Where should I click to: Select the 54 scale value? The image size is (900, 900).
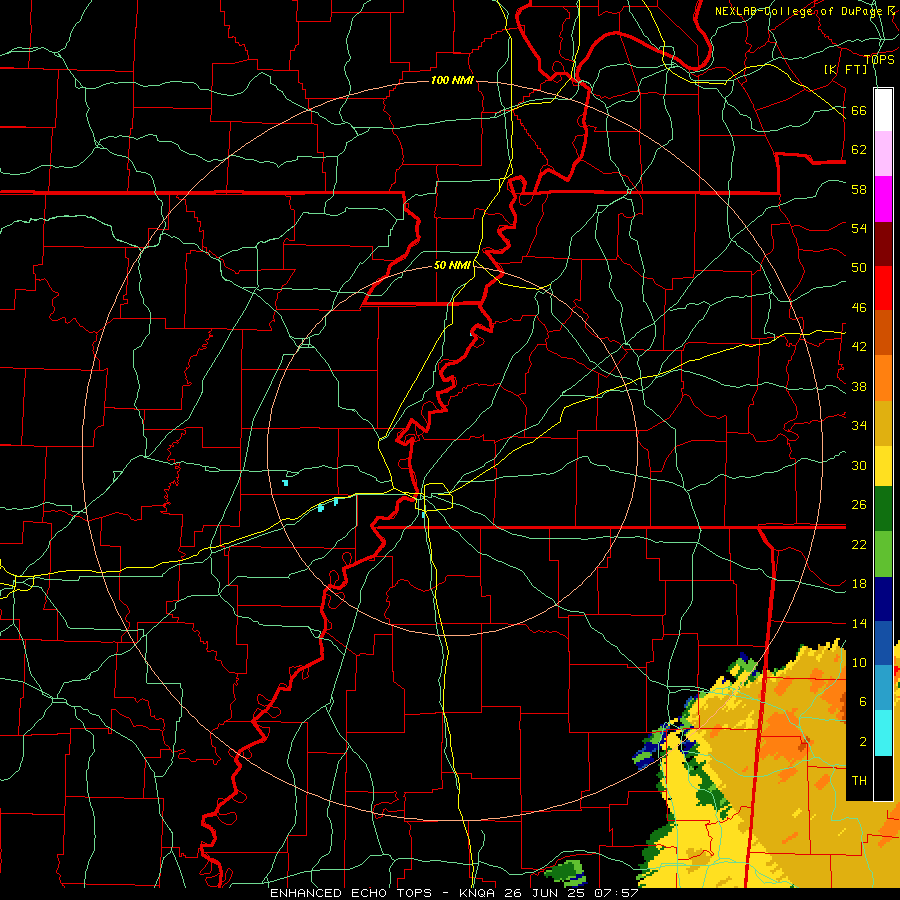(859, 228)
